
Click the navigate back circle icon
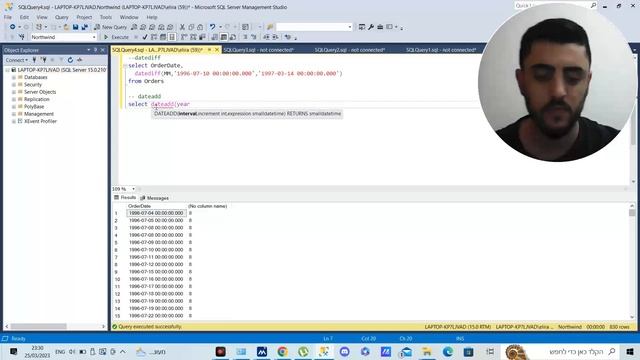[13, 27]
